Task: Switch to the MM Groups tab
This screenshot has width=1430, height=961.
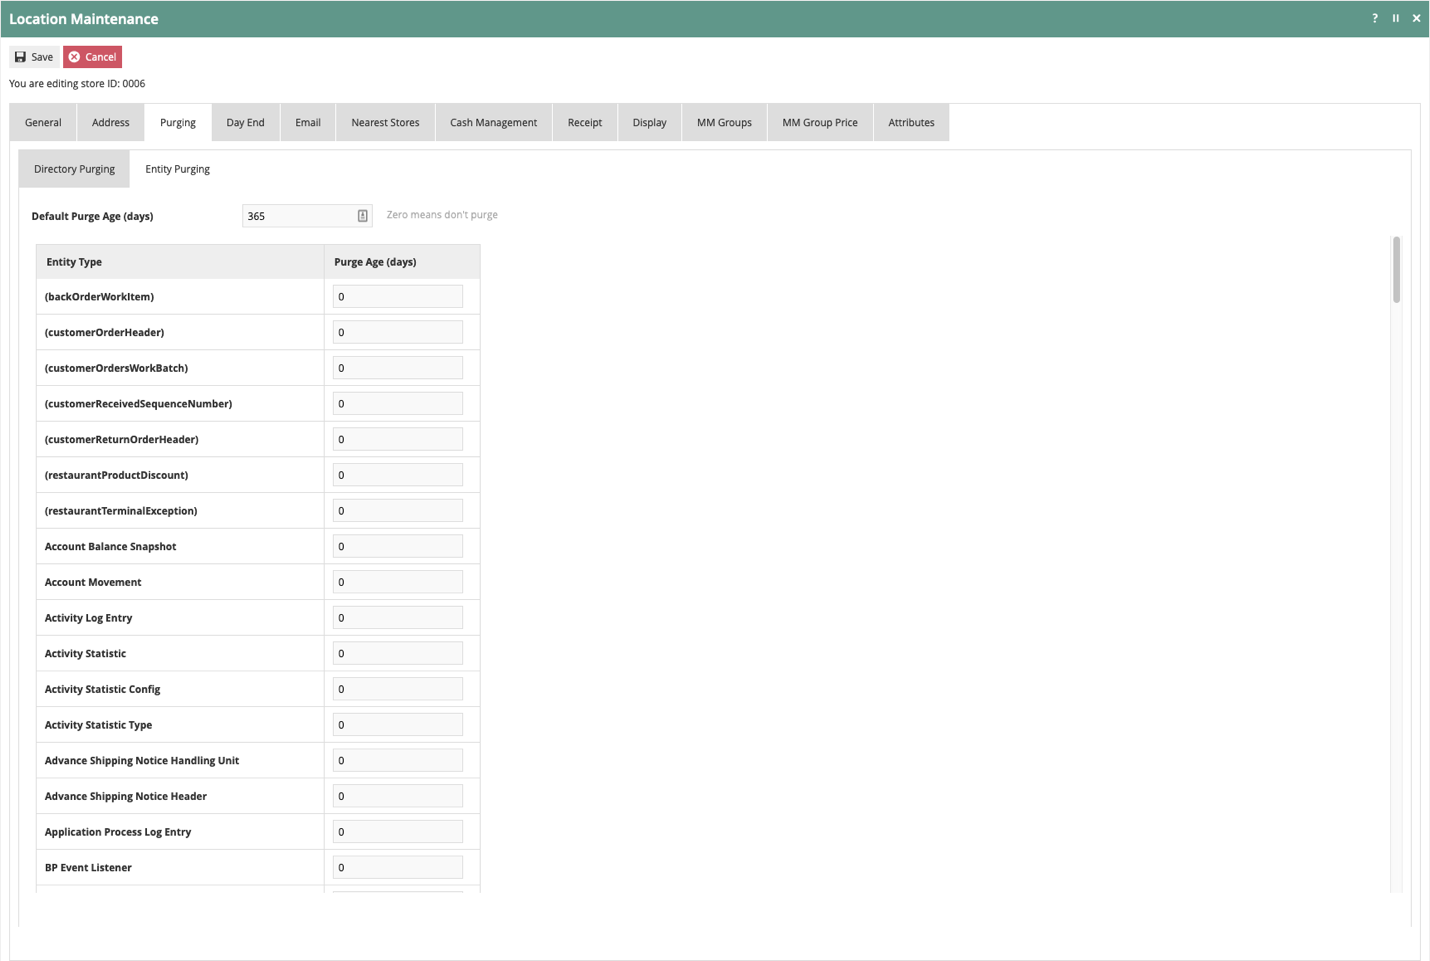Action: click(724, 122)
